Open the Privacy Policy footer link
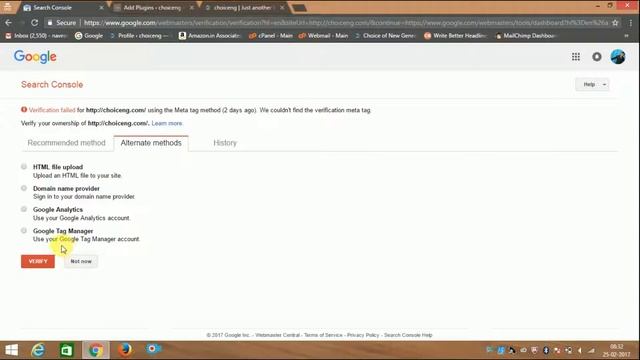The width and height of the screenshot is (640, 360). 363,335
